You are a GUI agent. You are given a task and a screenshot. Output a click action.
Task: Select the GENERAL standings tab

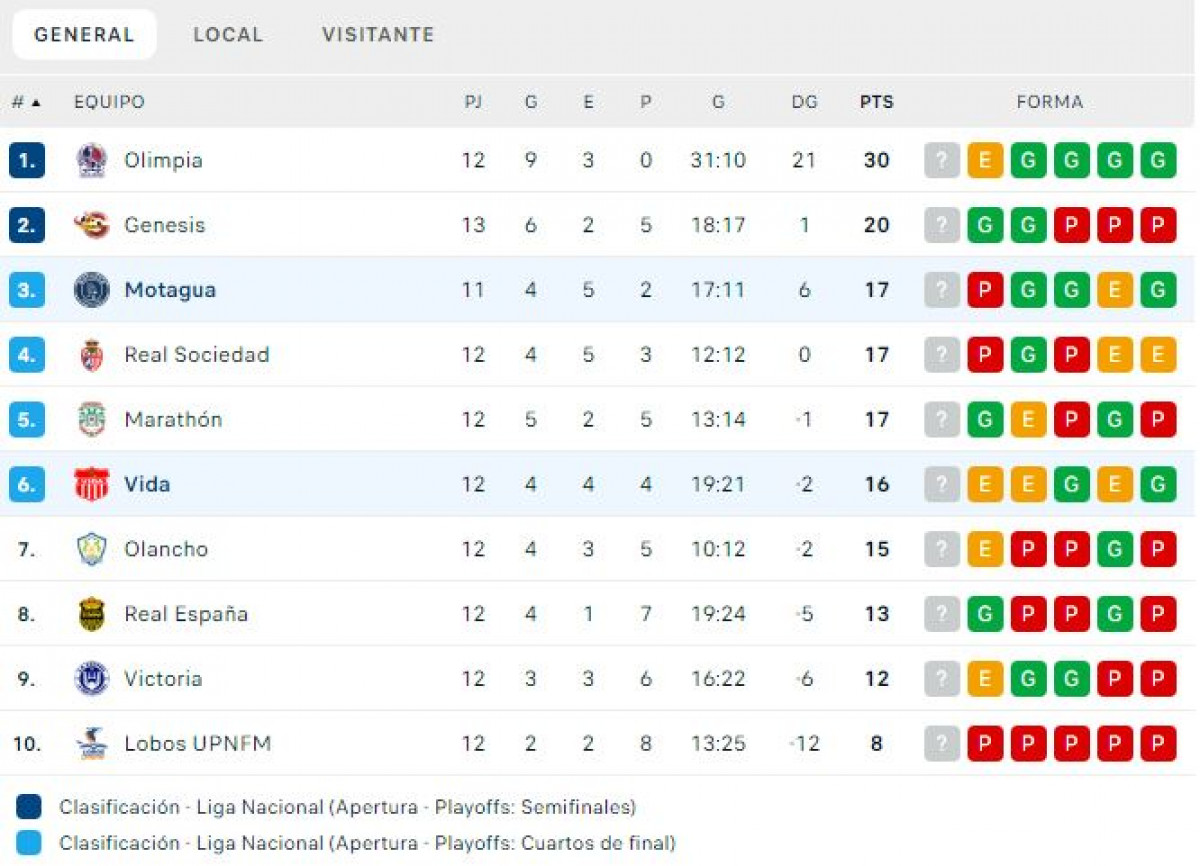pos(84,35)
